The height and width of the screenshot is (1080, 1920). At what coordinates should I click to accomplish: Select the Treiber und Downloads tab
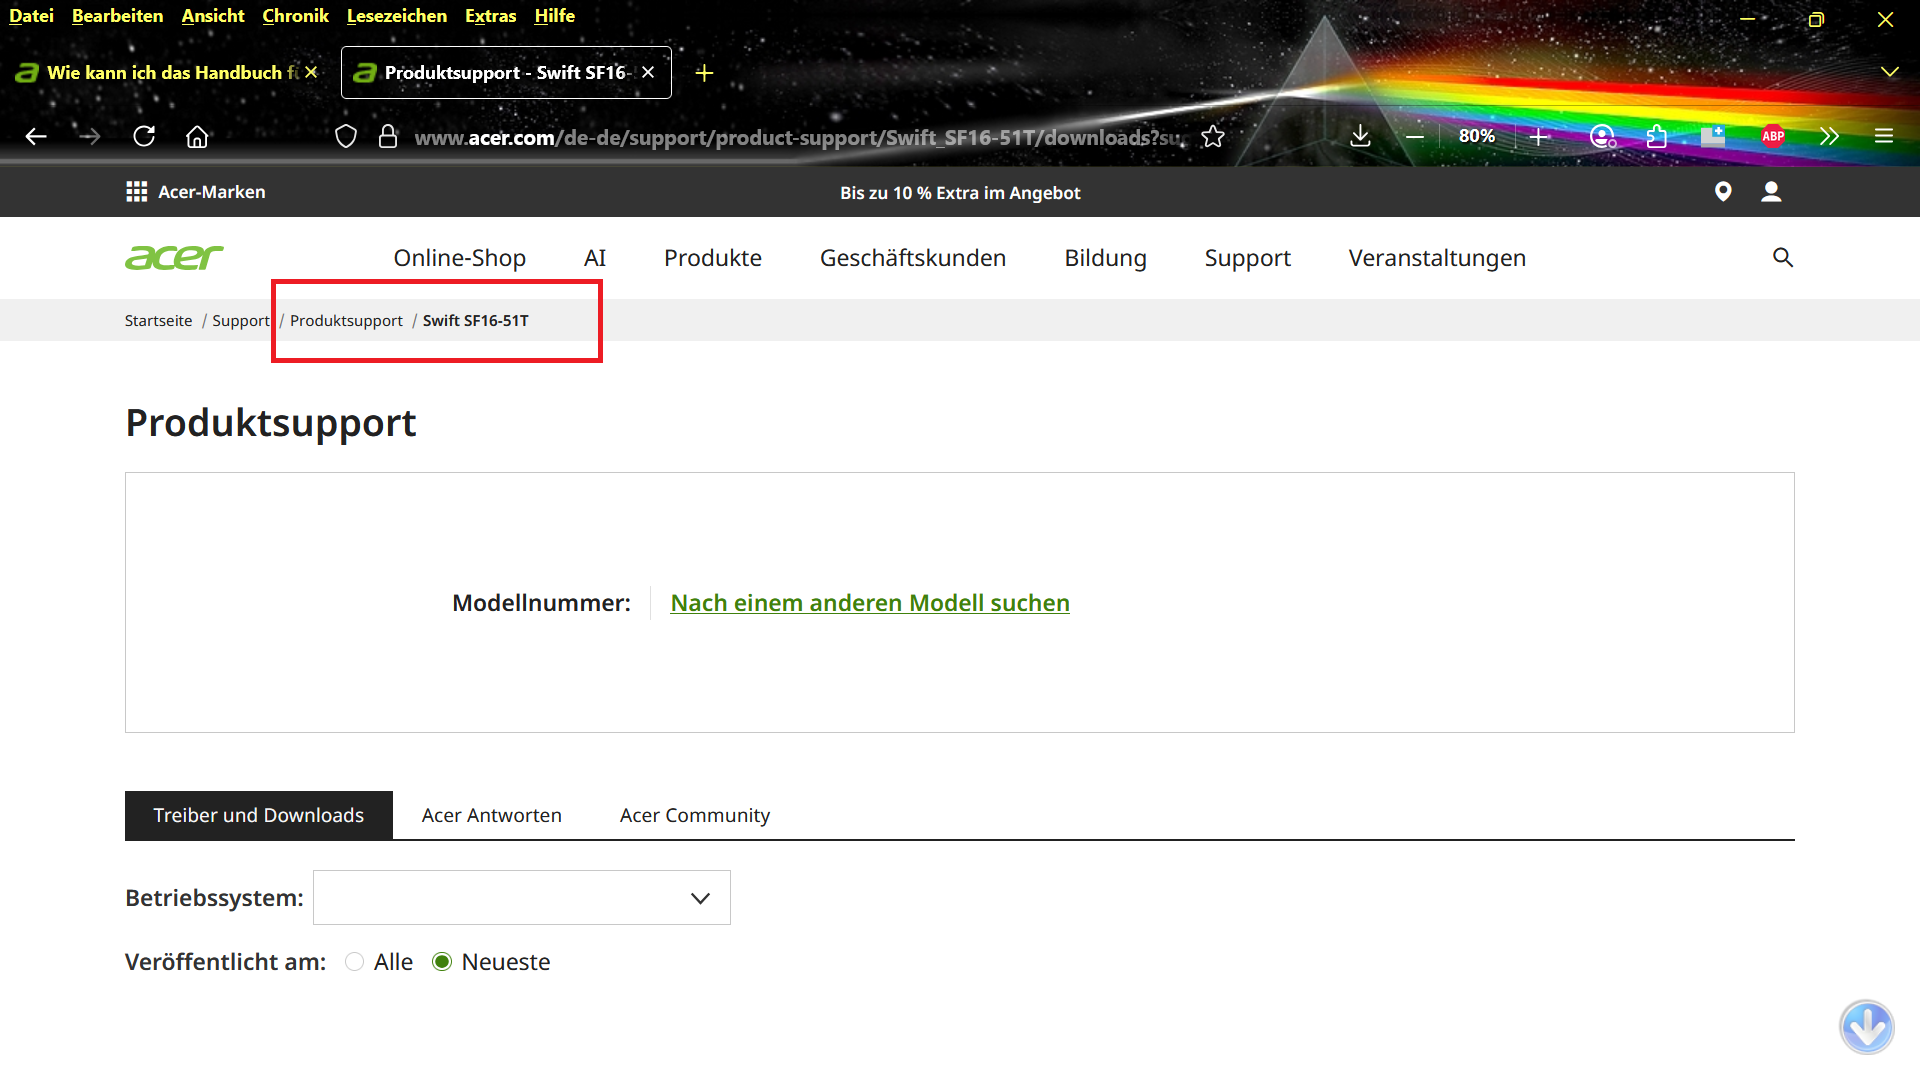click(x=259, y=815)
